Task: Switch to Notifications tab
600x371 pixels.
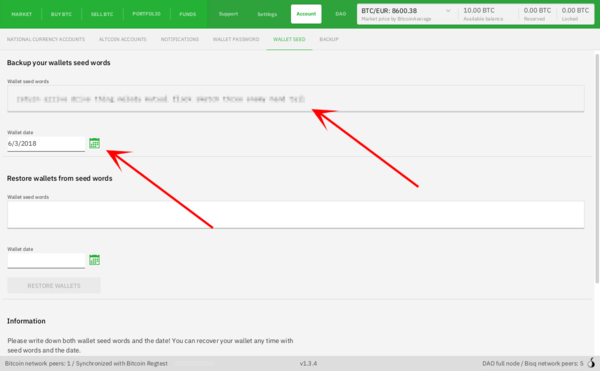Action: point(180,39)
